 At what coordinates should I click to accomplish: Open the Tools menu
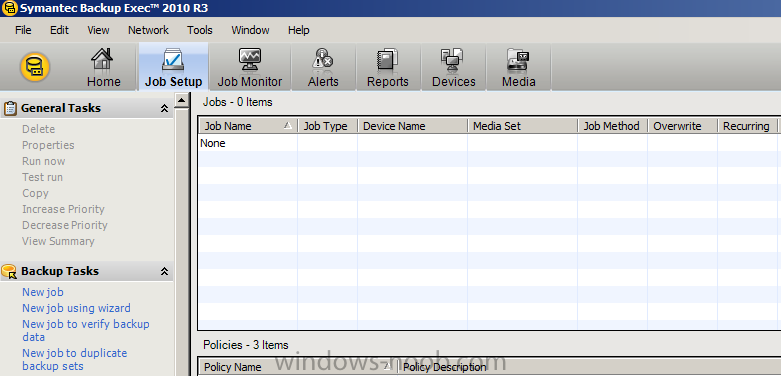(200, 30)
